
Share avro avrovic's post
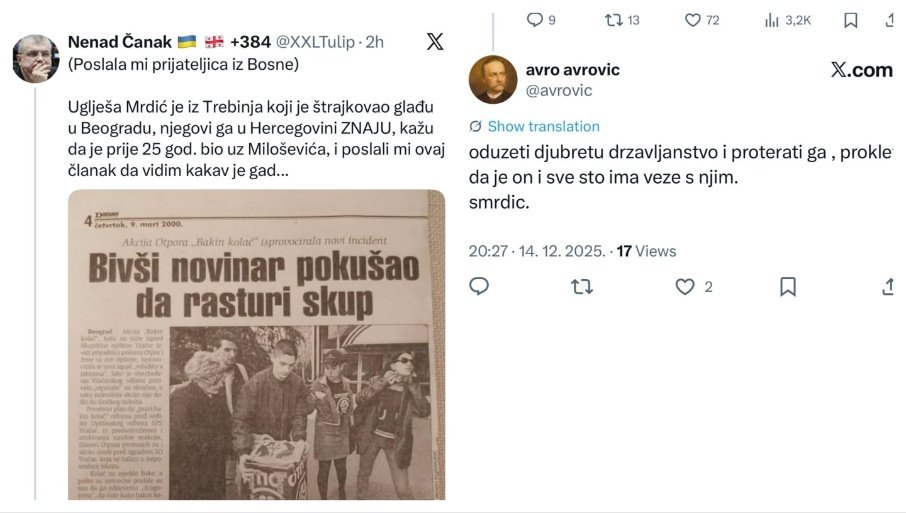(x=889, y=287)
